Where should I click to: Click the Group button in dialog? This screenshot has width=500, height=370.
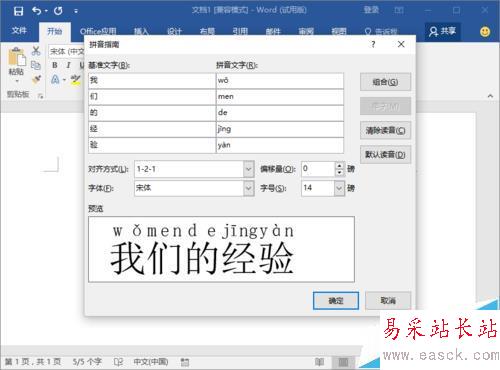coord(385,82)
